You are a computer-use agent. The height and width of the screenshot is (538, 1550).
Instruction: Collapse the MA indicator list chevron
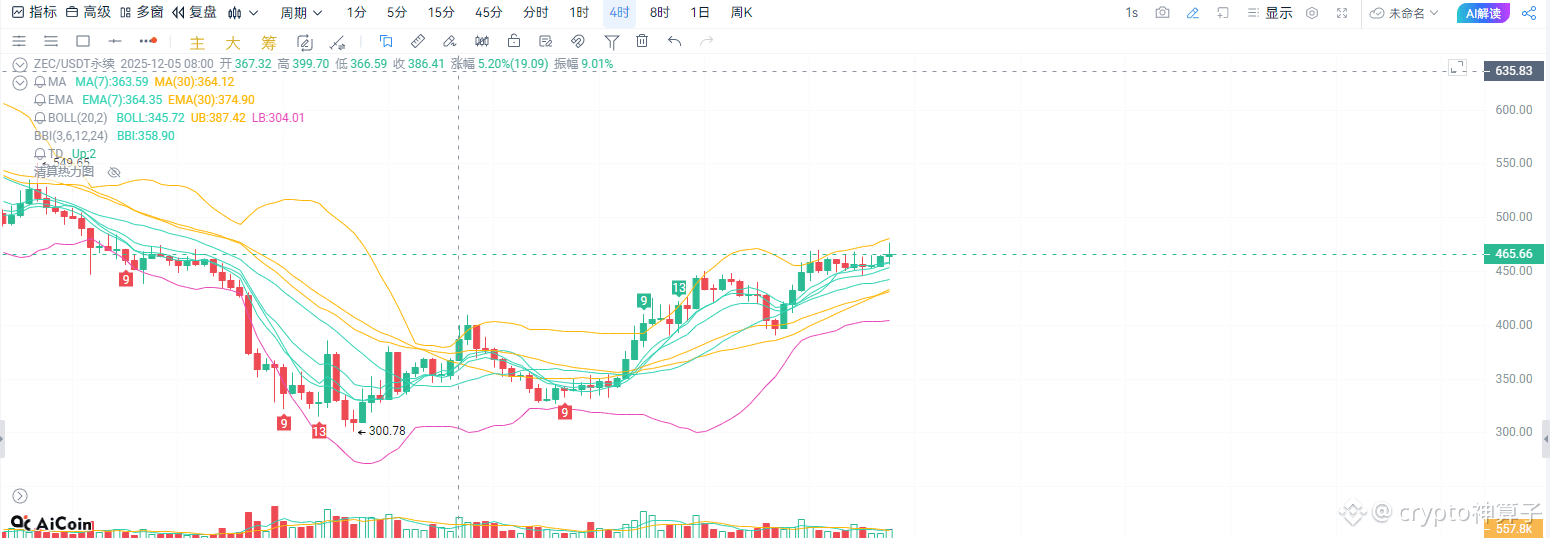[x=19, y=82]
